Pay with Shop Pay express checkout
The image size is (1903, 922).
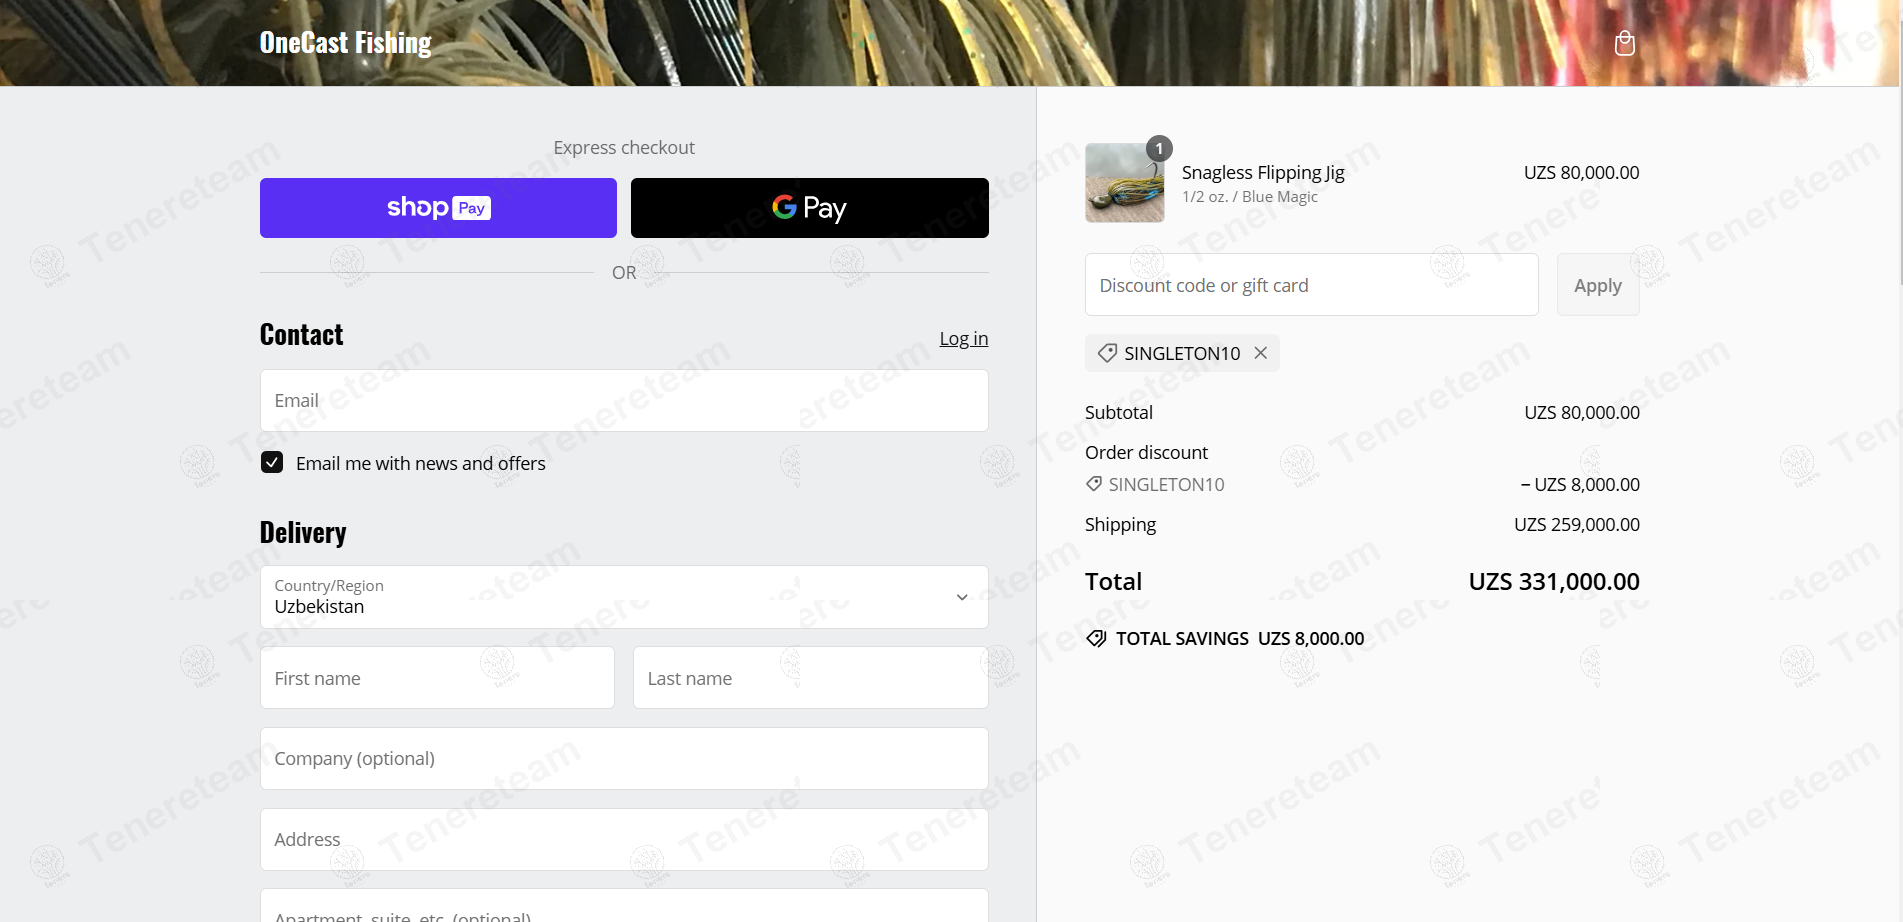click(438, 208)
